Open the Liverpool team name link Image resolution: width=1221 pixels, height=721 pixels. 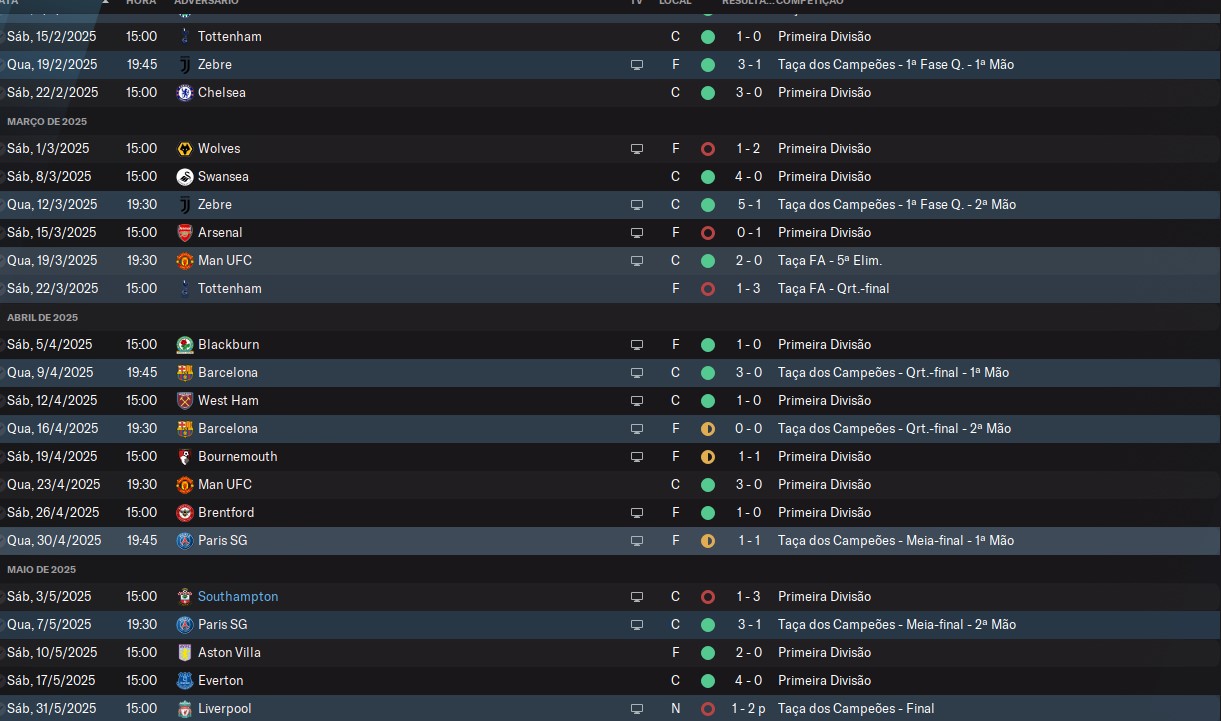[224, 708]
